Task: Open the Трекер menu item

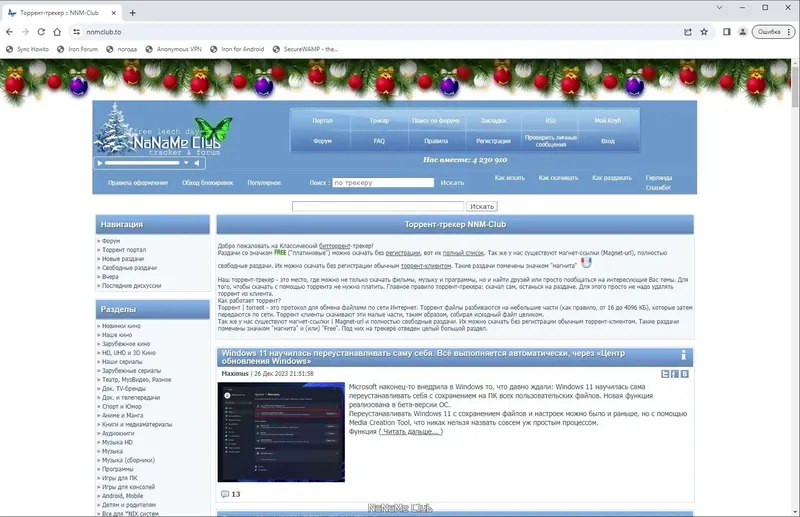Action: point(379,120)
